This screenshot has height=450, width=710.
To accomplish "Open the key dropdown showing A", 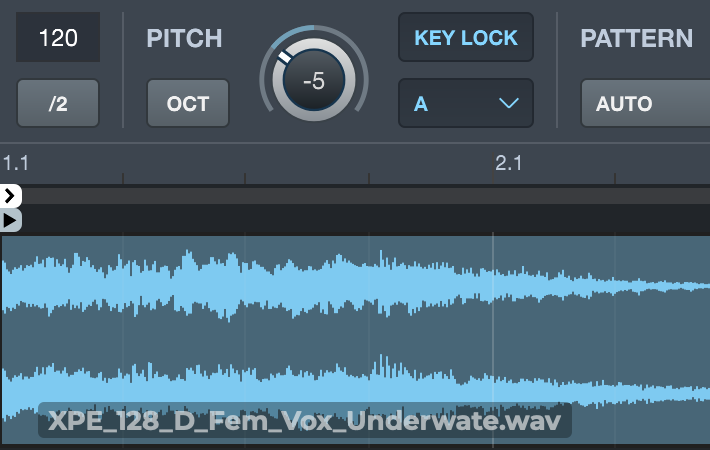I will point(466,103).
